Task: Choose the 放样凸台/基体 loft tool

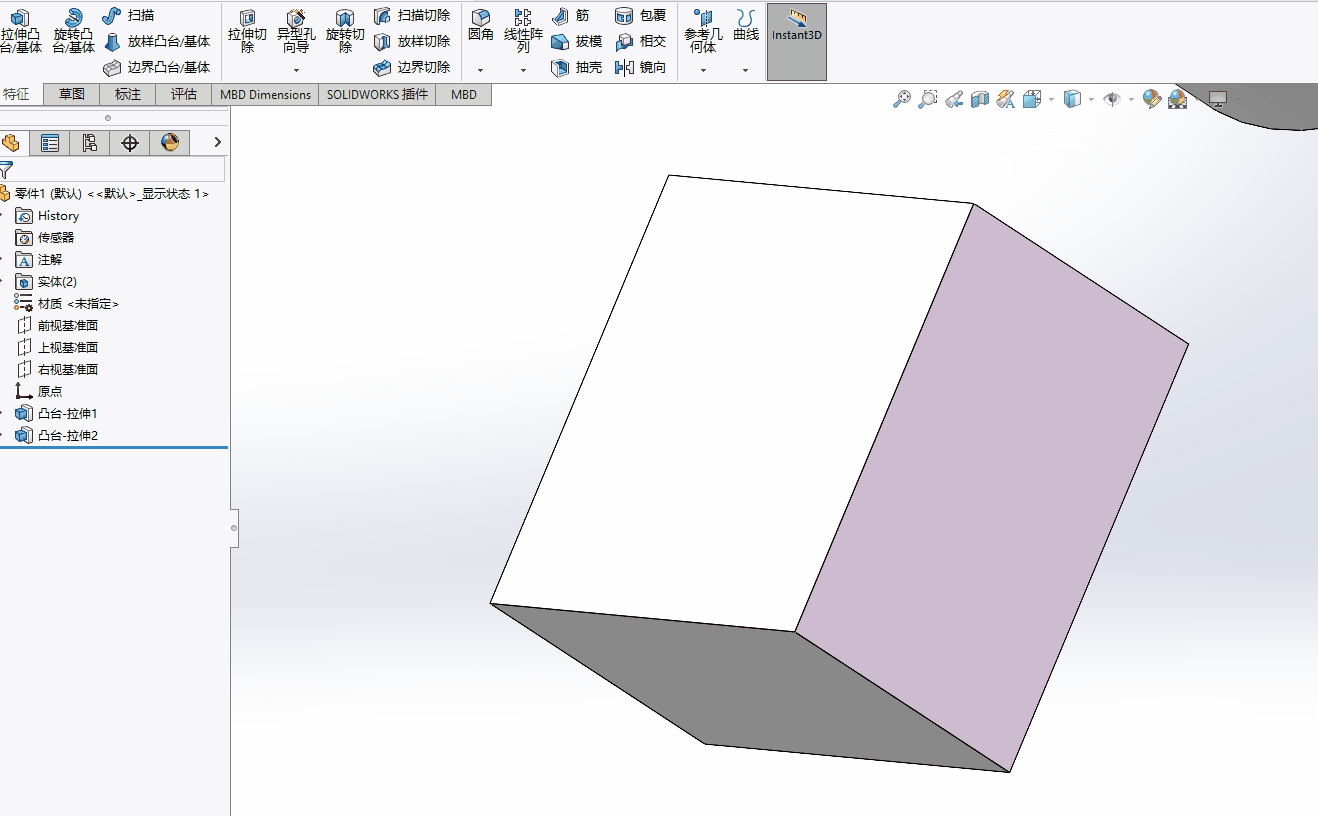Action: 157,41
